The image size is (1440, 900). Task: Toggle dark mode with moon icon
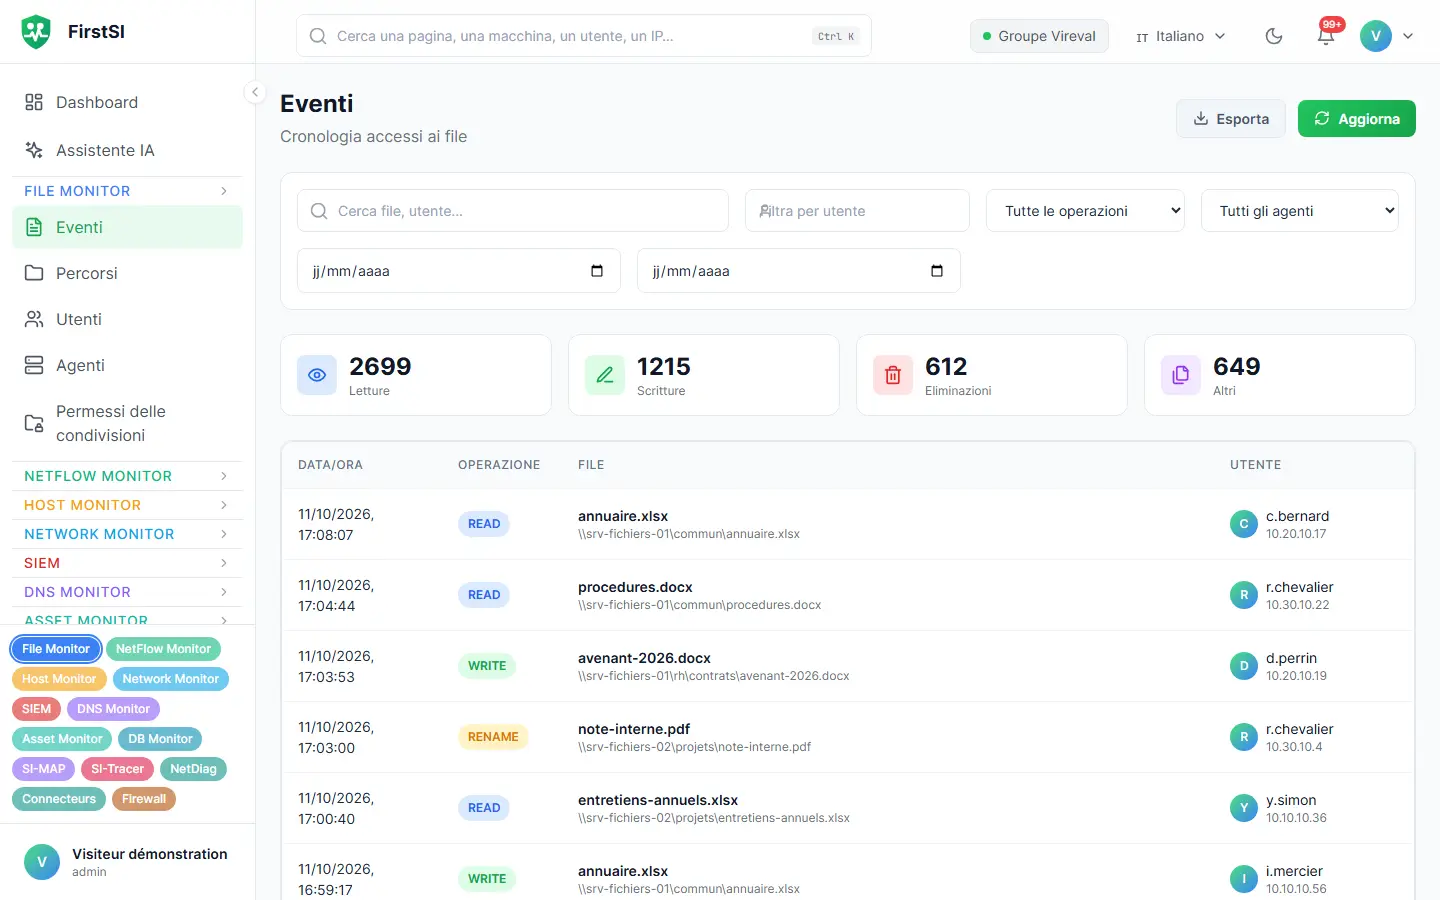tap(1274, 36)
